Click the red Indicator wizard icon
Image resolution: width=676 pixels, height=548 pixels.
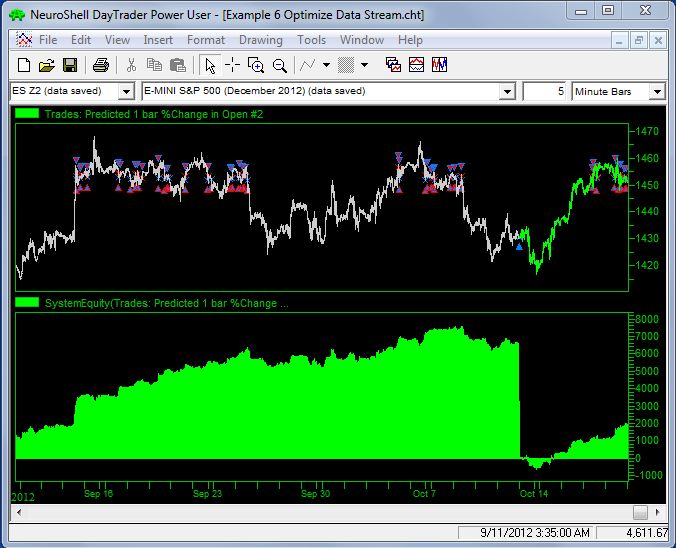pos(416,65)
